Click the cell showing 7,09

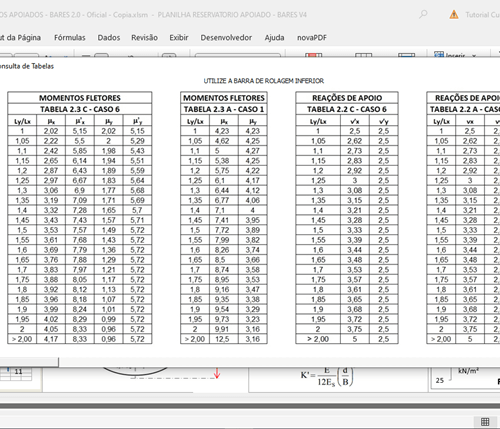(80, 200)
